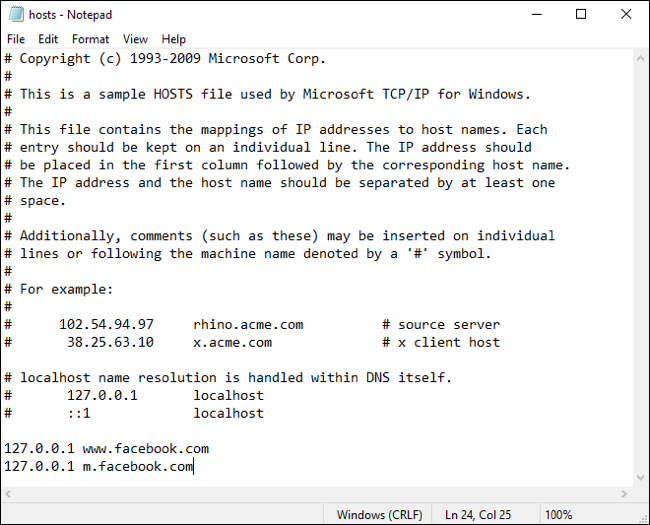Open the File menu
650x525 pixels.
coord(16,39)
